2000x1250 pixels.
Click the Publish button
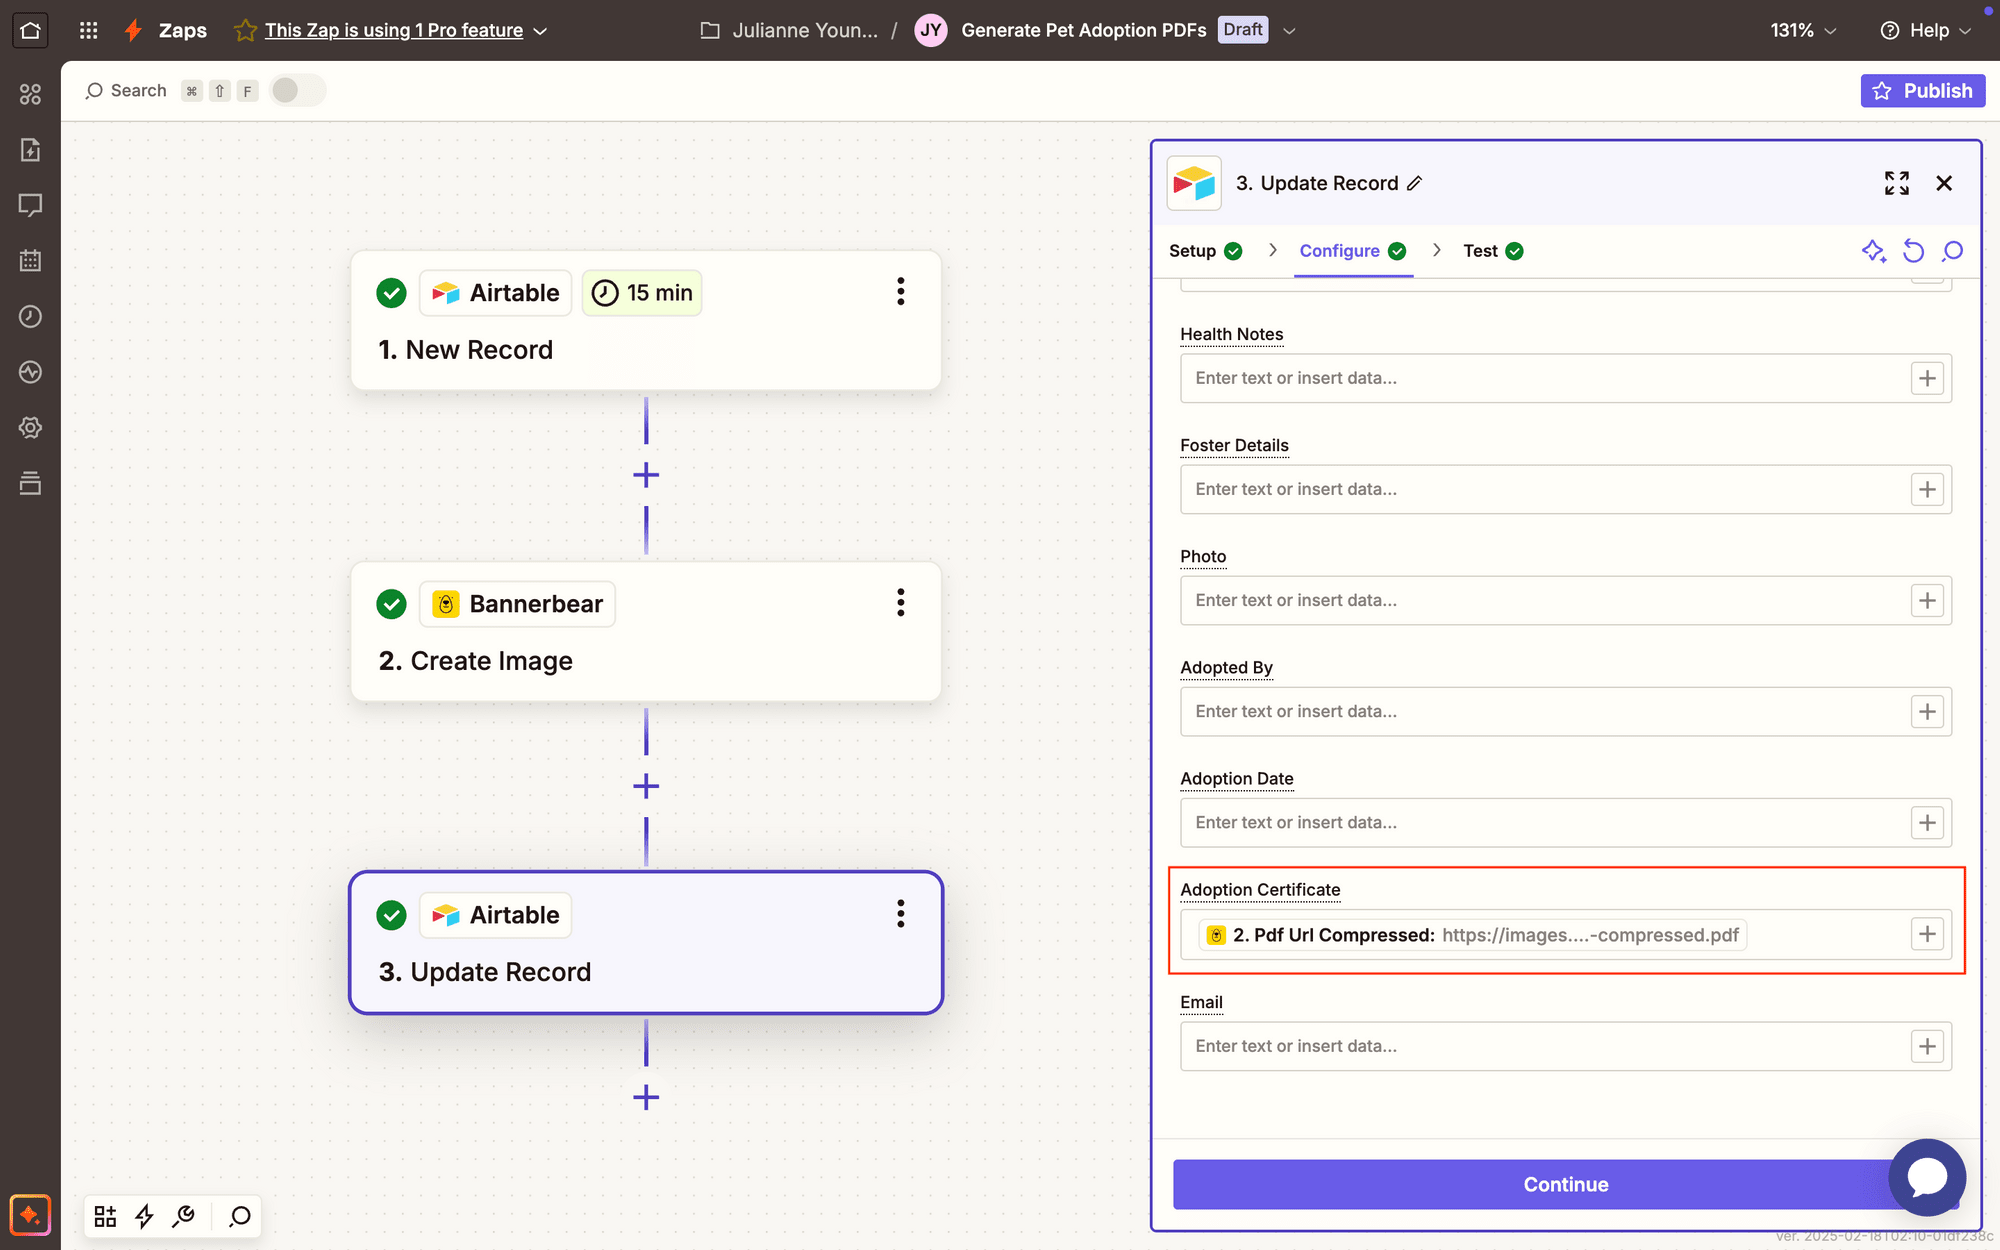[x=1922, y=90]
